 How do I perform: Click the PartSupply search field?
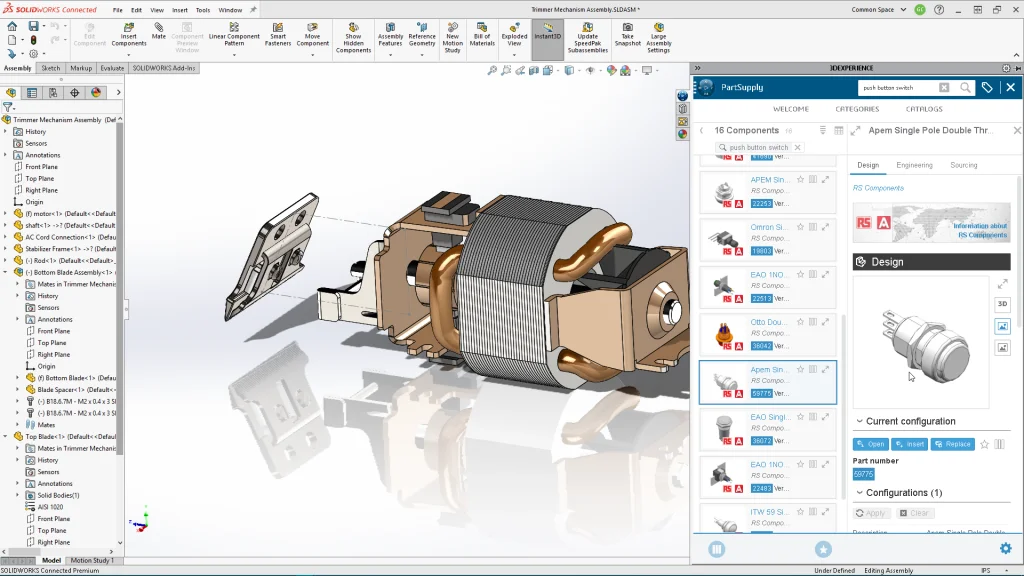(x=895, y=88)
